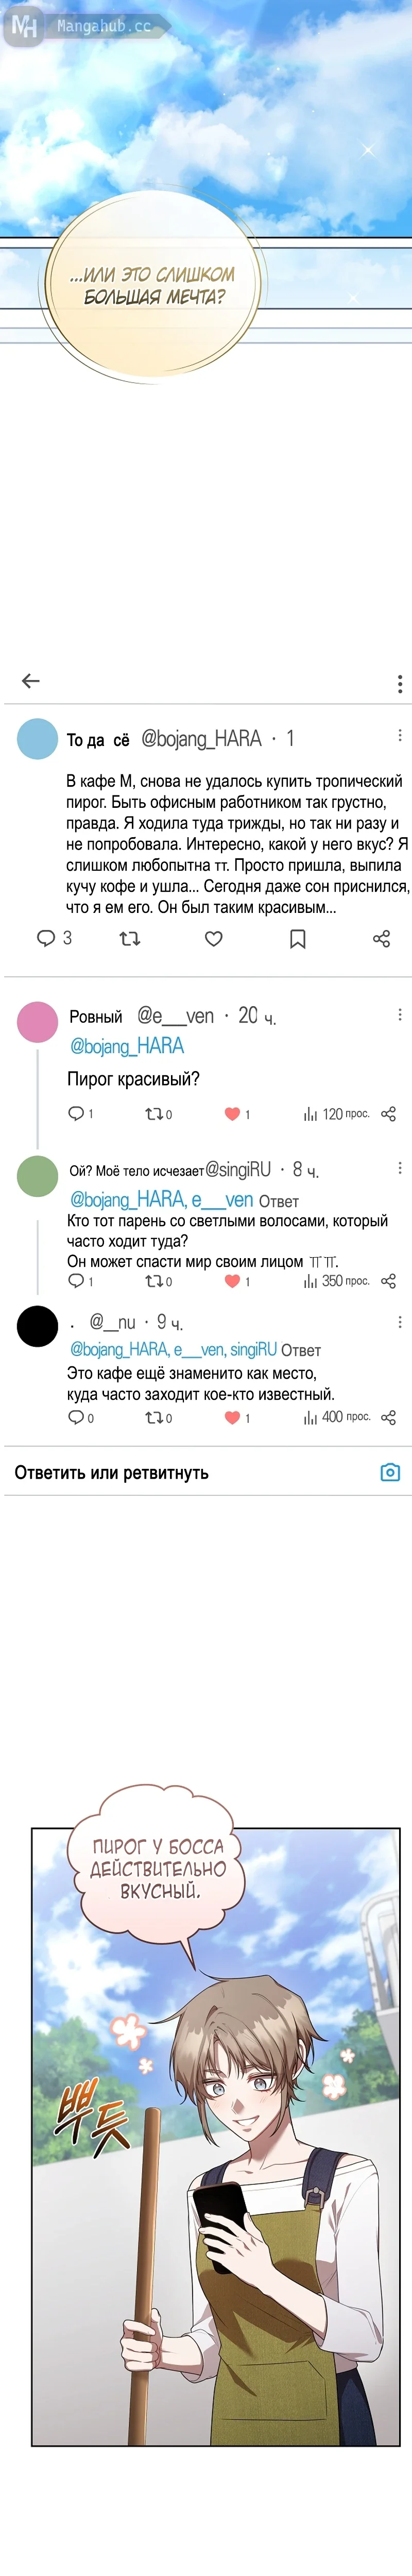This screenshot has width=412, height=2576.
Task: Like the main post by @bojang_HARA
Action: point(214,939)
